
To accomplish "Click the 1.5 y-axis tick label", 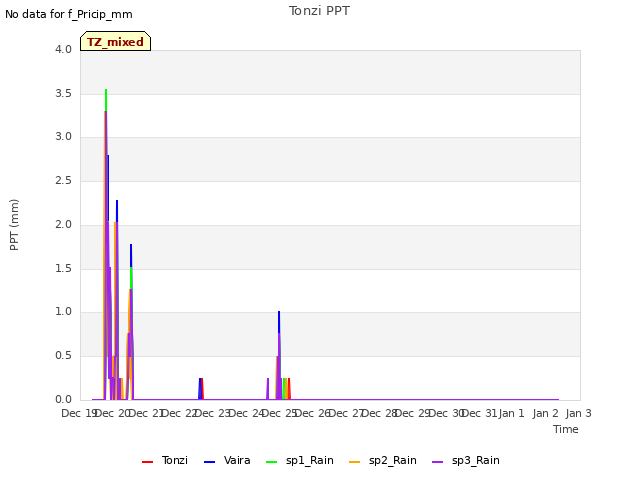I will click(x=63, y=269).
